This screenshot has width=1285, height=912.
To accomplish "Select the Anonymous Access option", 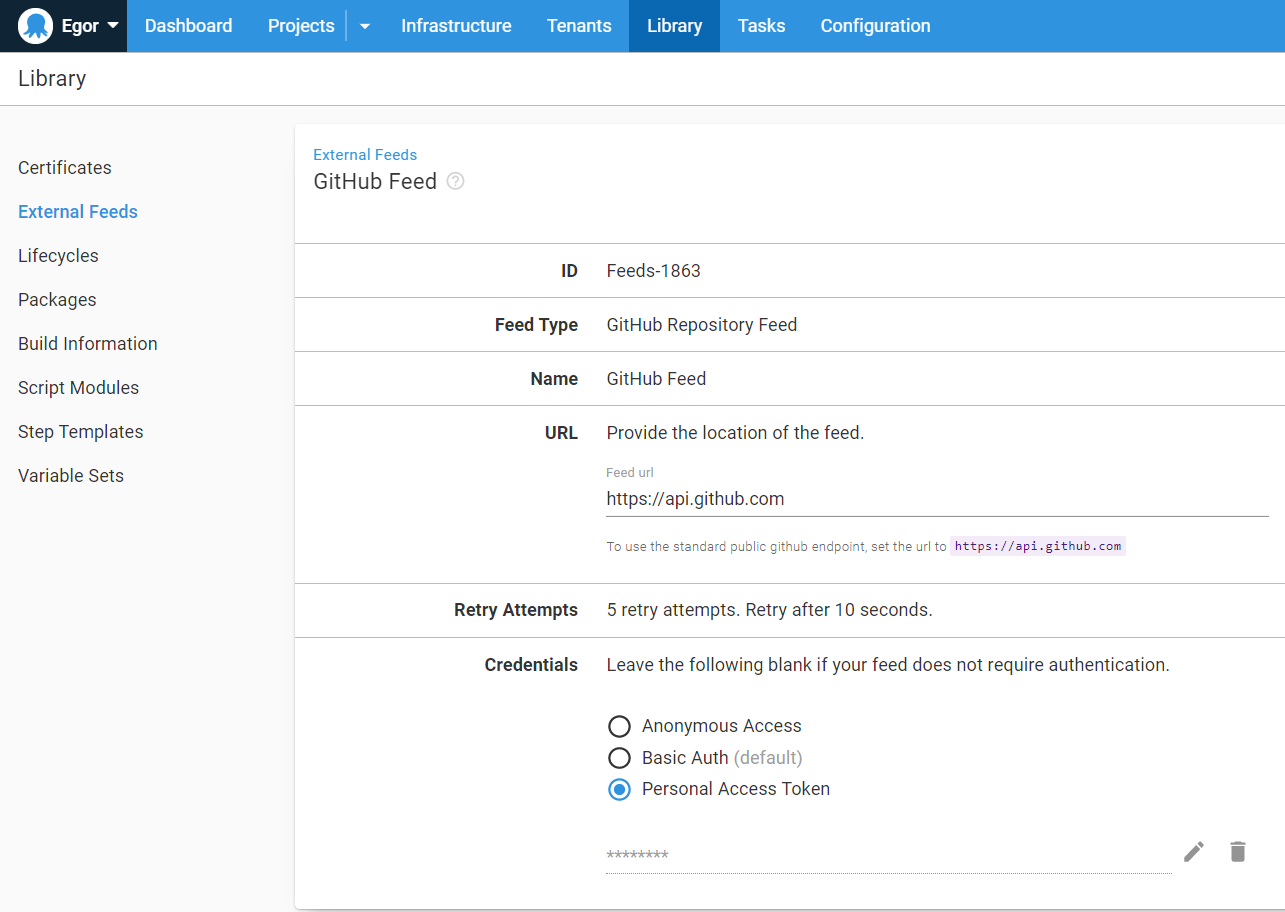I will [619, 726].
